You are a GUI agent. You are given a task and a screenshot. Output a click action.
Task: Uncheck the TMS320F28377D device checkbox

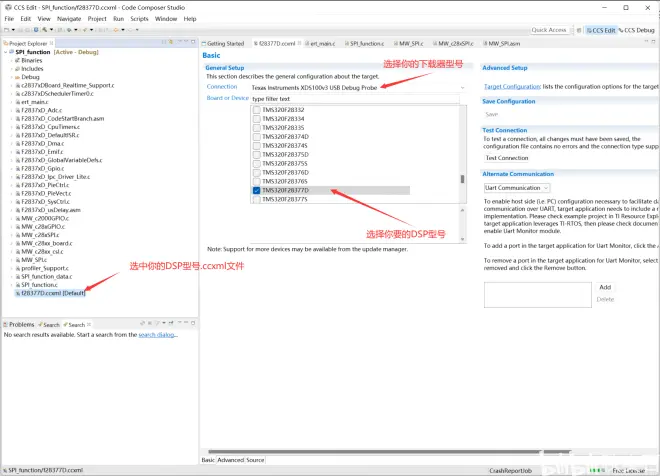256,190
